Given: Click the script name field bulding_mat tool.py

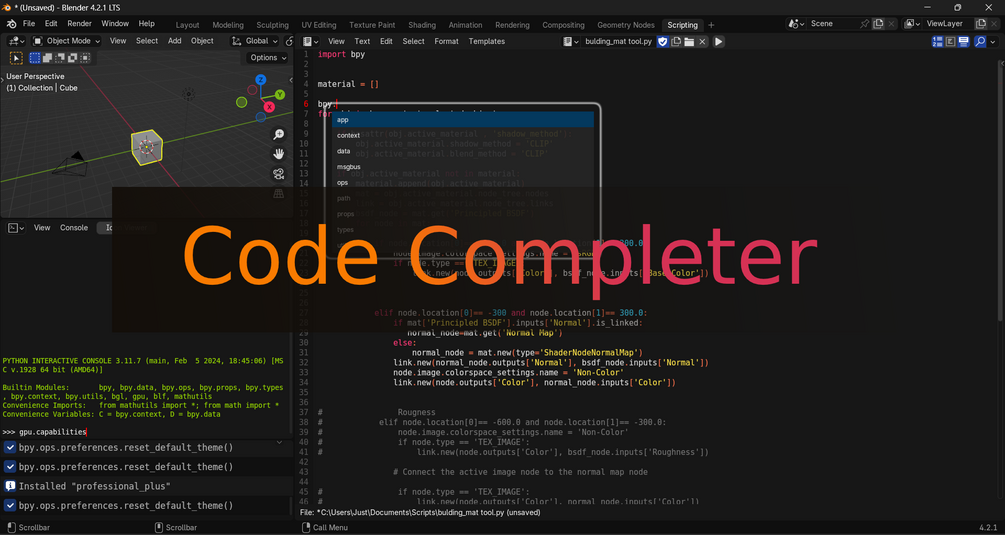Looking at the screenshot, I should click(x=618, y=42).
